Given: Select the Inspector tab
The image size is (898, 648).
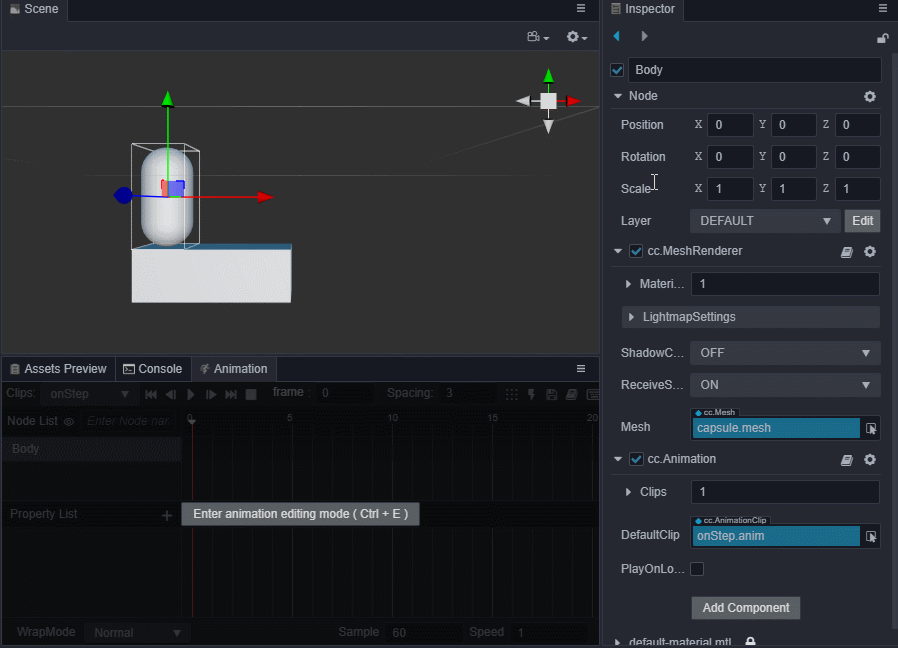Looking at the screenshot, I should click(643, 9).
